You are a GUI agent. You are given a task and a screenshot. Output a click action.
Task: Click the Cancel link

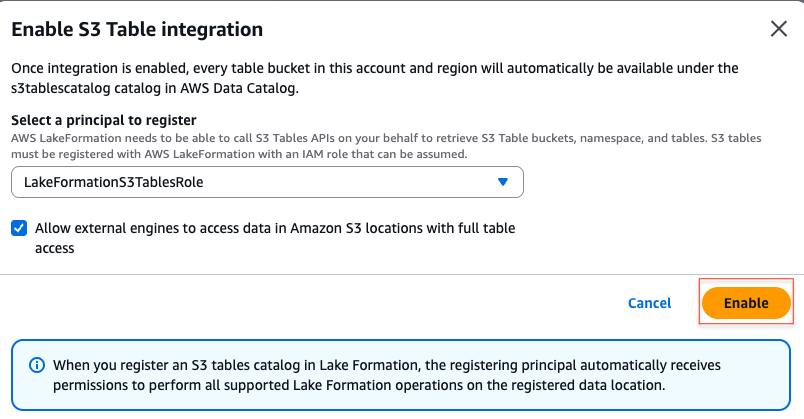tap(649, 303)
